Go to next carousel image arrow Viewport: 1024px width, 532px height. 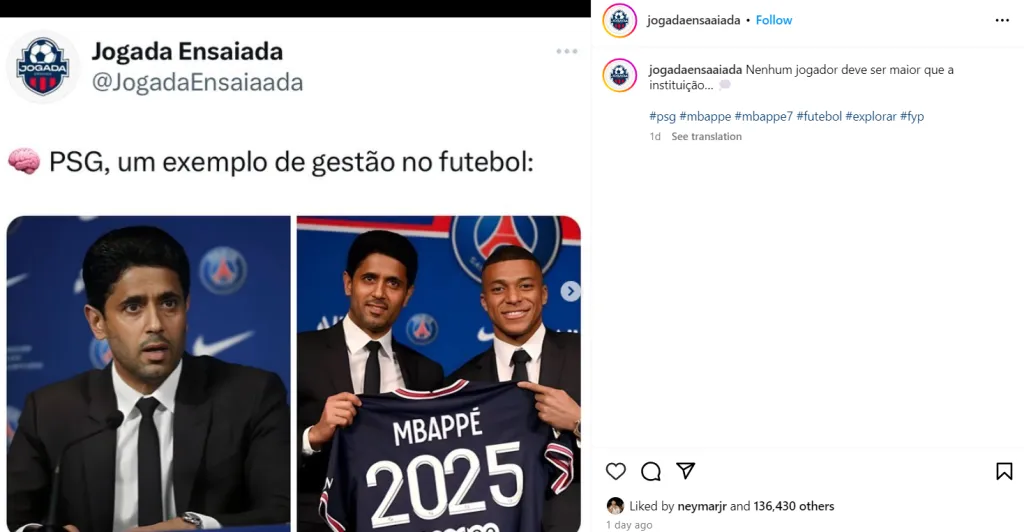click(570, 291)
